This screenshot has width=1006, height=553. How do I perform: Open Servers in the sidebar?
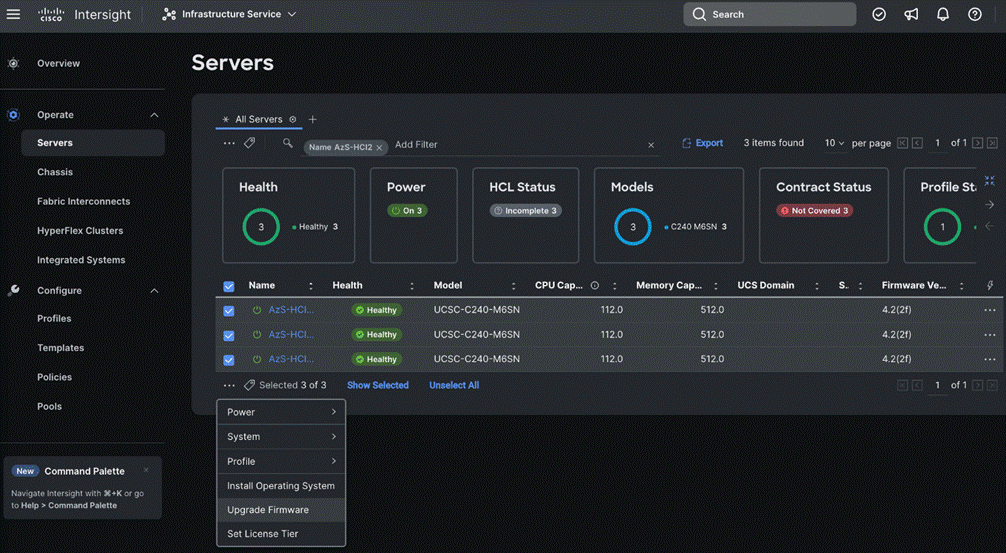[93, 143]
